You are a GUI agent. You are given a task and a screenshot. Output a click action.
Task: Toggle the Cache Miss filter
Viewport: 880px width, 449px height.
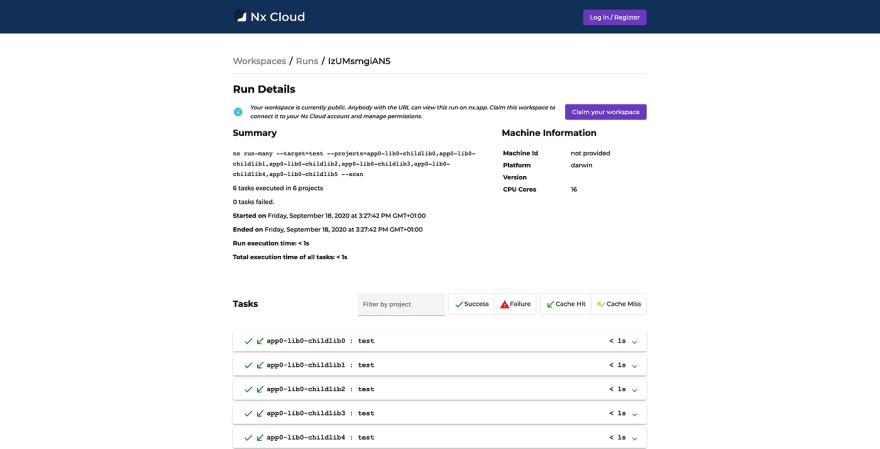[x=619, y=304]
